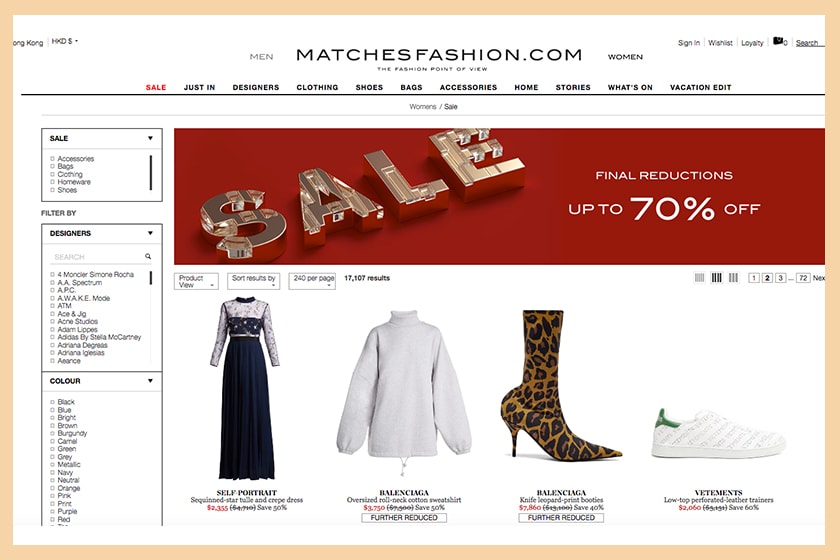The width and height of the screenshot is (840, 560).
Task: Click the Sign In link
Action: click(688, 43)
